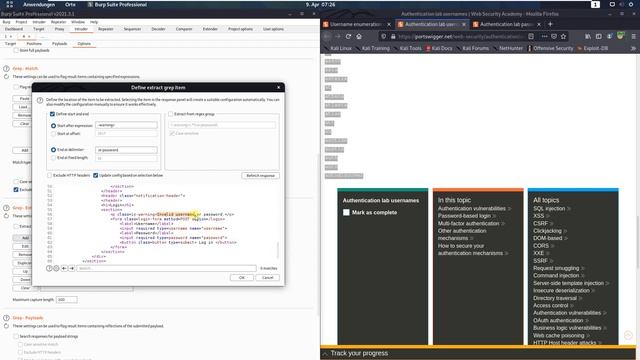
Task: Open the notifications icon in top panel
Action: pos(612,4)
